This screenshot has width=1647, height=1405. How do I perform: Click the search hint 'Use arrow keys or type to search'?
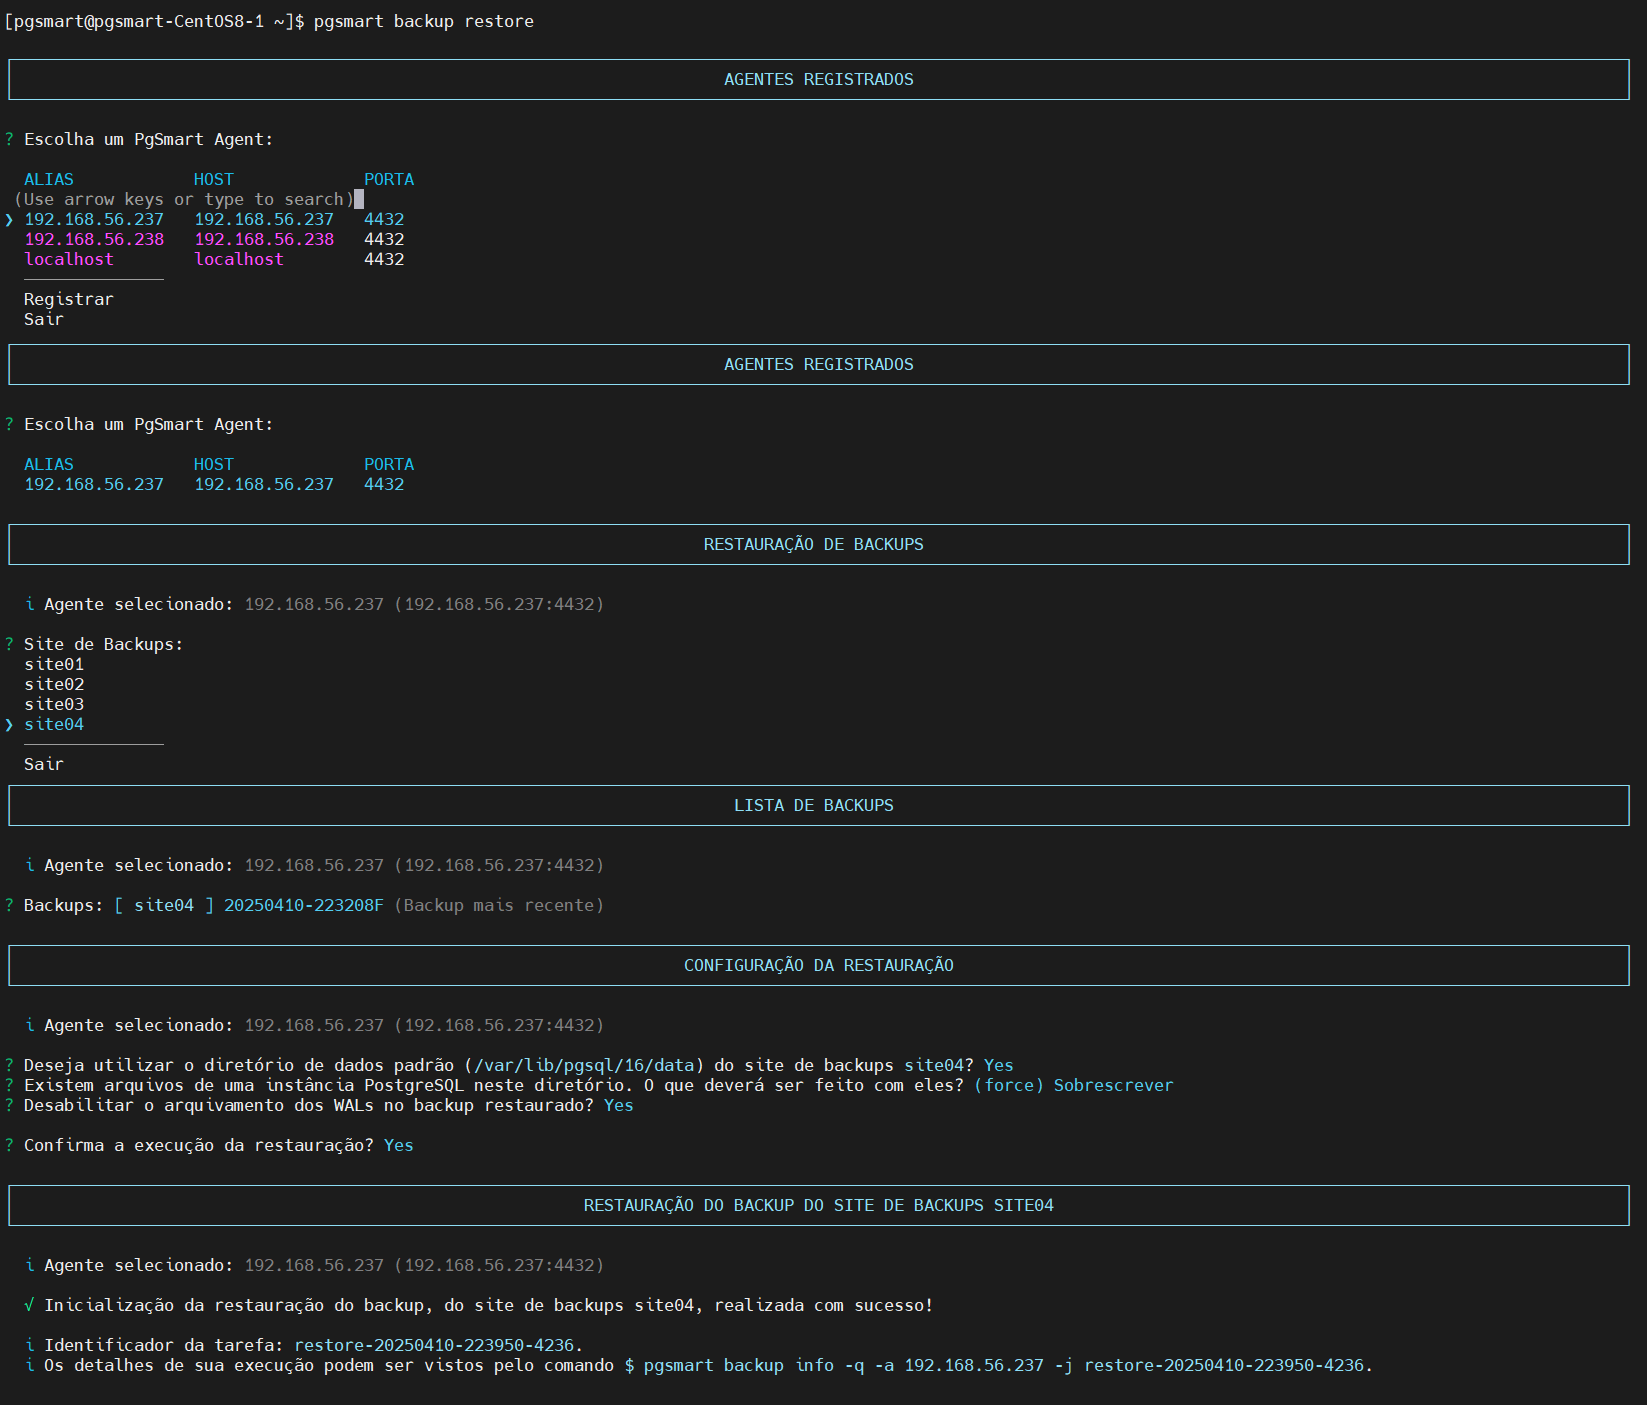[x=184, y=199]
